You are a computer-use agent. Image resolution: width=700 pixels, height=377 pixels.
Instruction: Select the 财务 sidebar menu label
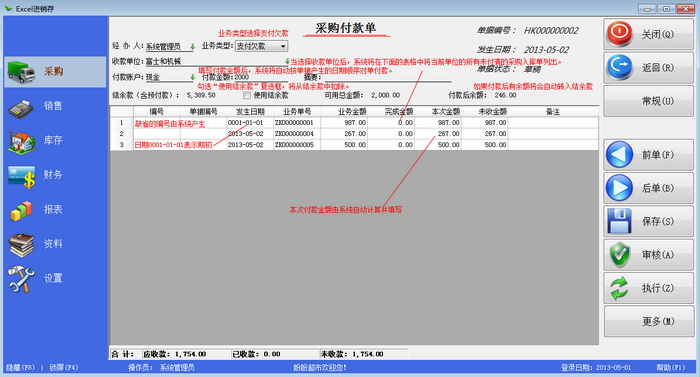click(53, 175)
